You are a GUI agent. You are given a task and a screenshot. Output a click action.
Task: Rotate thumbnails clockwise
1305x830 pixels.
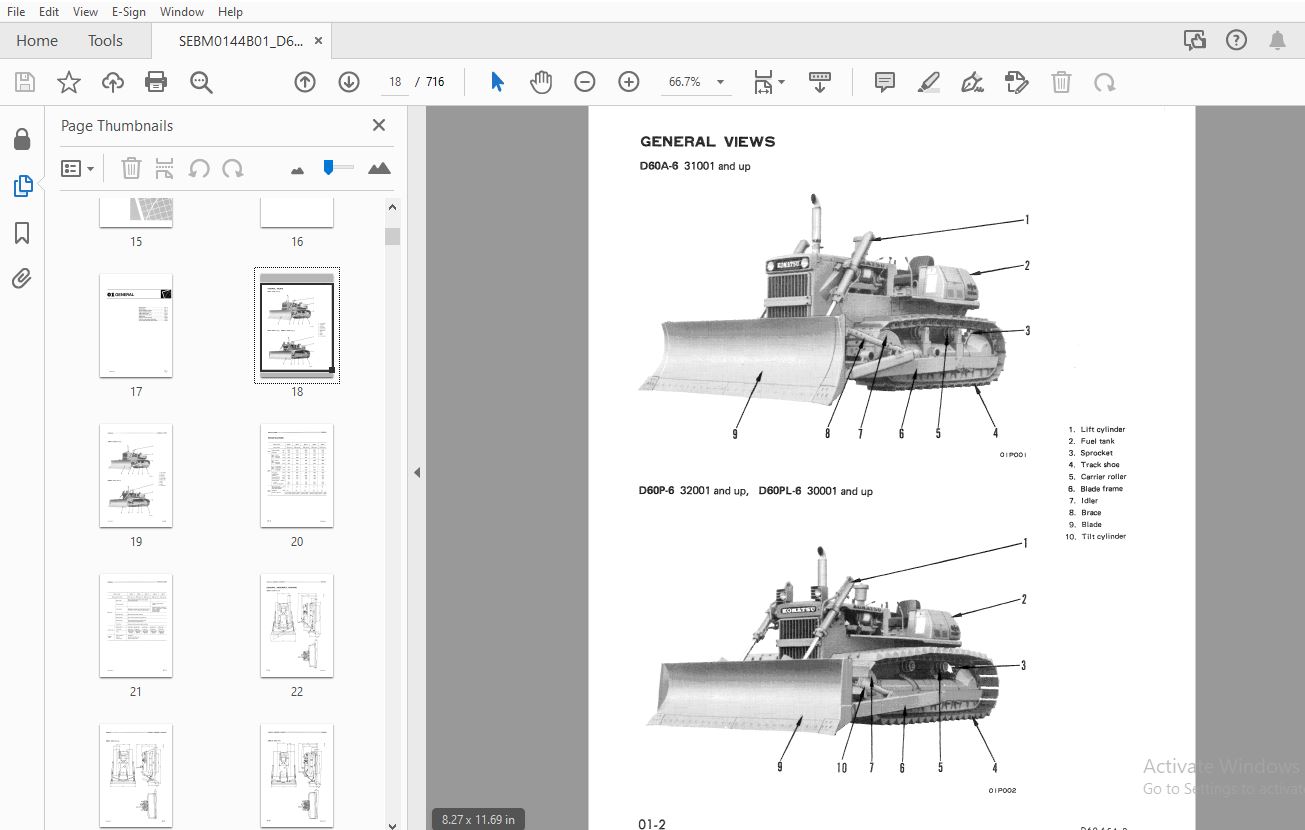coord(233,169)
